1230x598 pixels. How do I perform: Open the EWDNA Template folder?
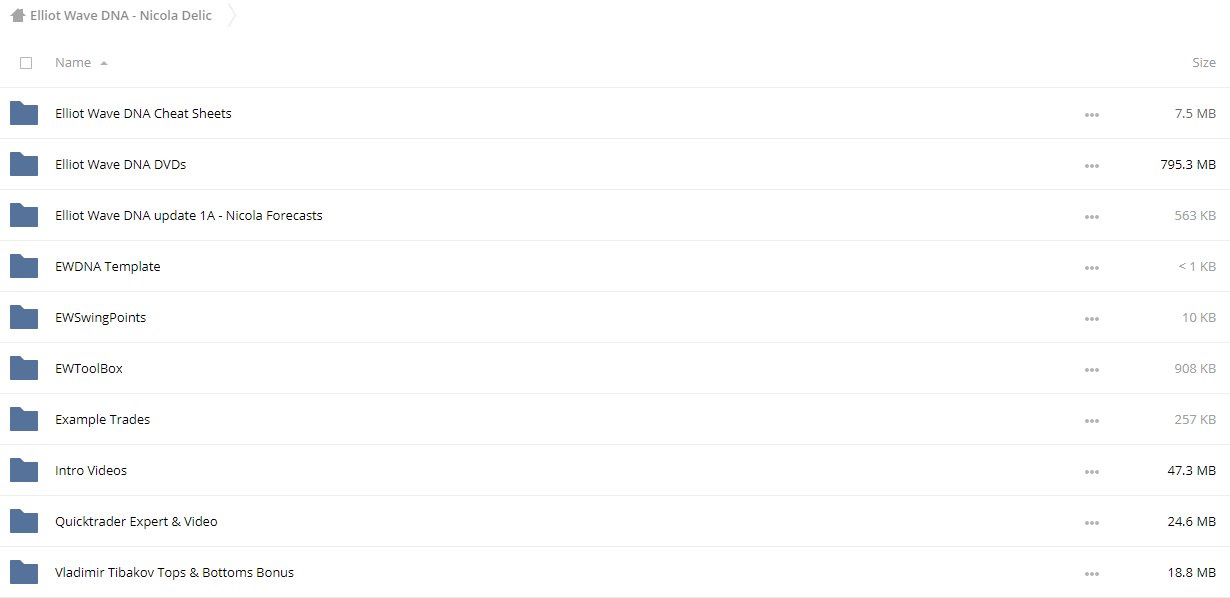pyautogui.click(x=108, y=266)
